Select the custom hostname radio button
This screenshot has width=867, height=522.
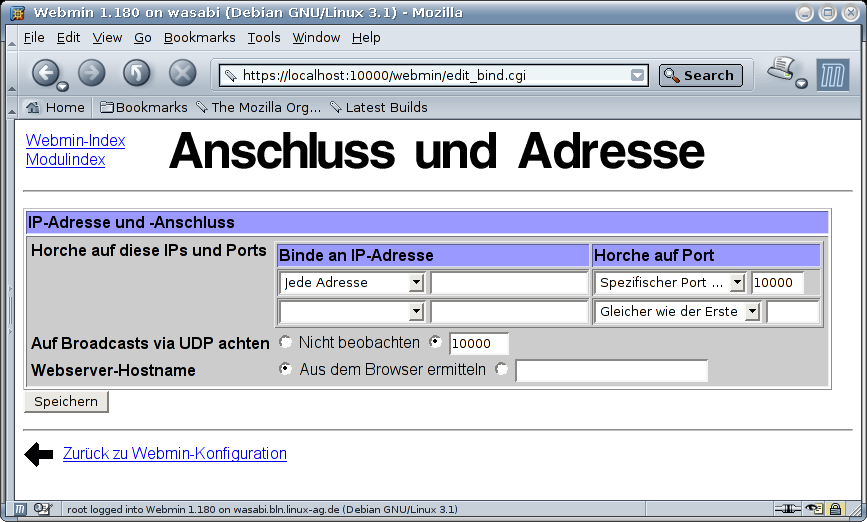point(502,369)
